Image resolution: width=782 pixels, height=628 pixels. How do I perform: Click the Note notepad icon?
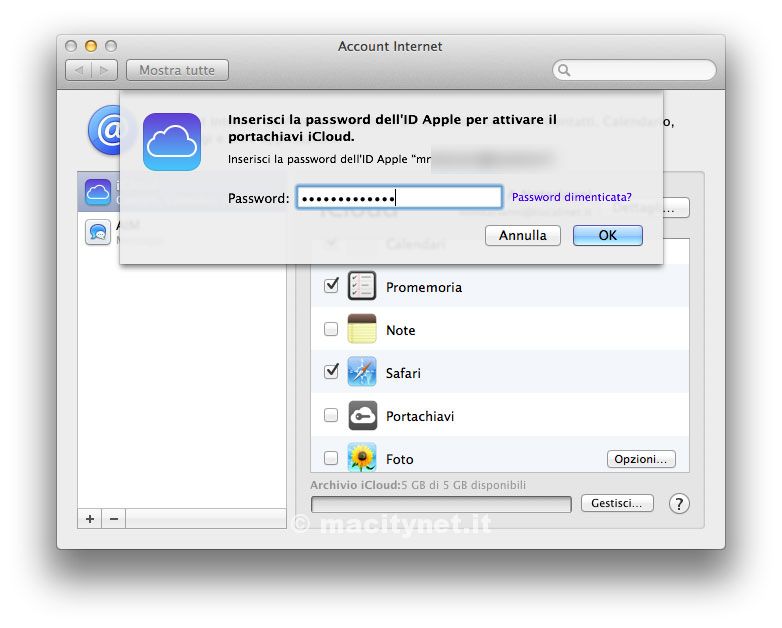click(x=362, y=329)
